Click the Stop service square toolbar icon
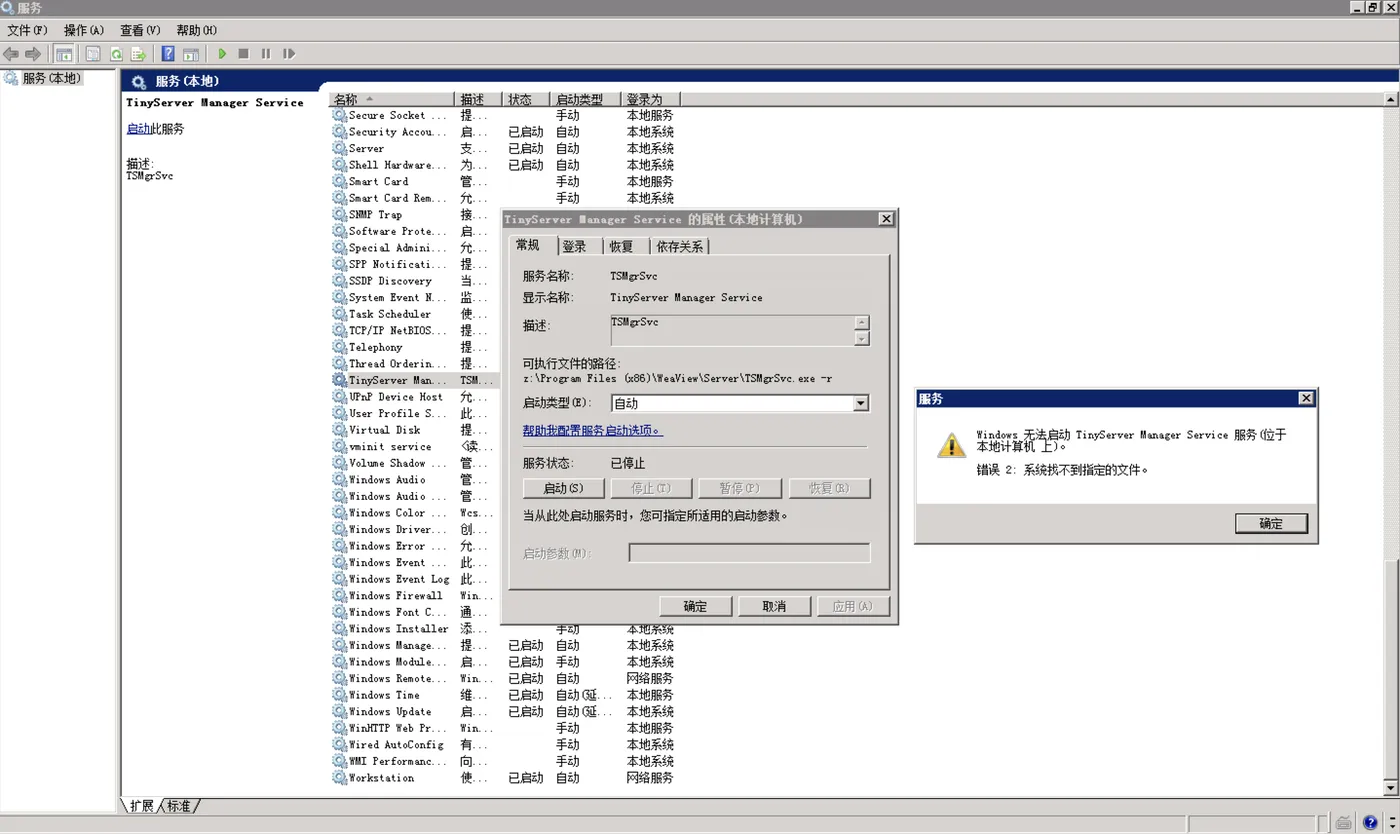The image size is (1400, 834). [243, 54]
